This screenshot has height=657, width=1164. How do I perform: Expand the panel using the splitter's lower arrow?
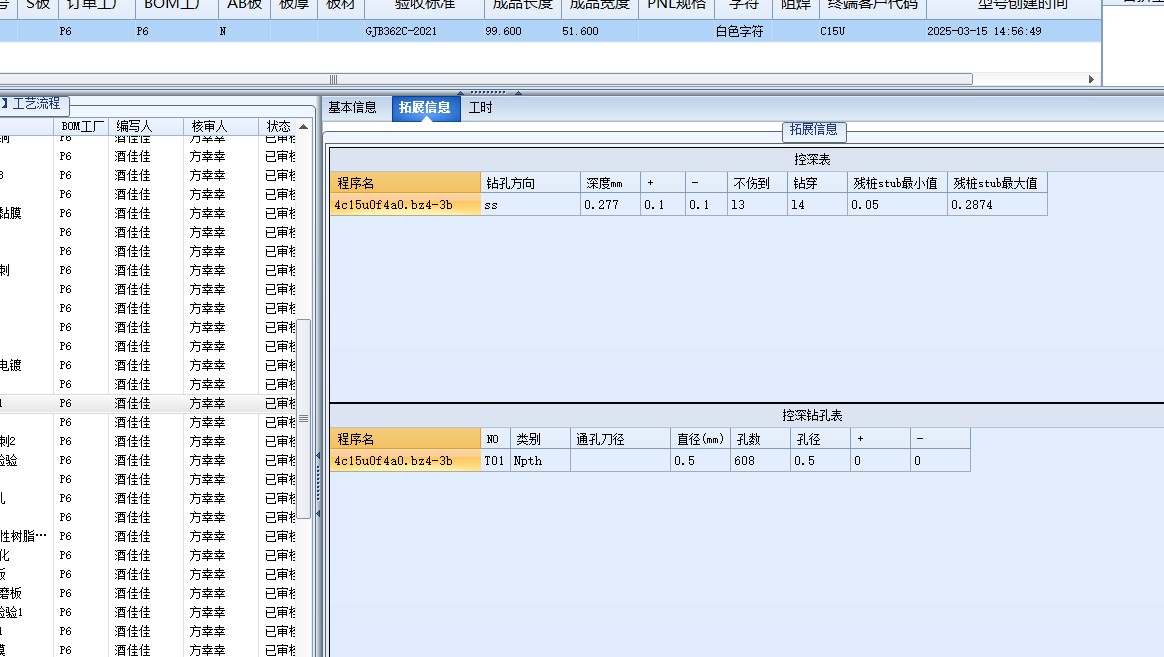(318, 513)
